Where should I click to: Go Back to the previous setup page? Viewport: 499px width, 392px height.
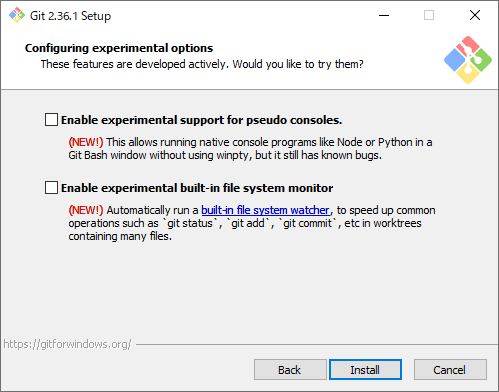[x=290, y=370]
